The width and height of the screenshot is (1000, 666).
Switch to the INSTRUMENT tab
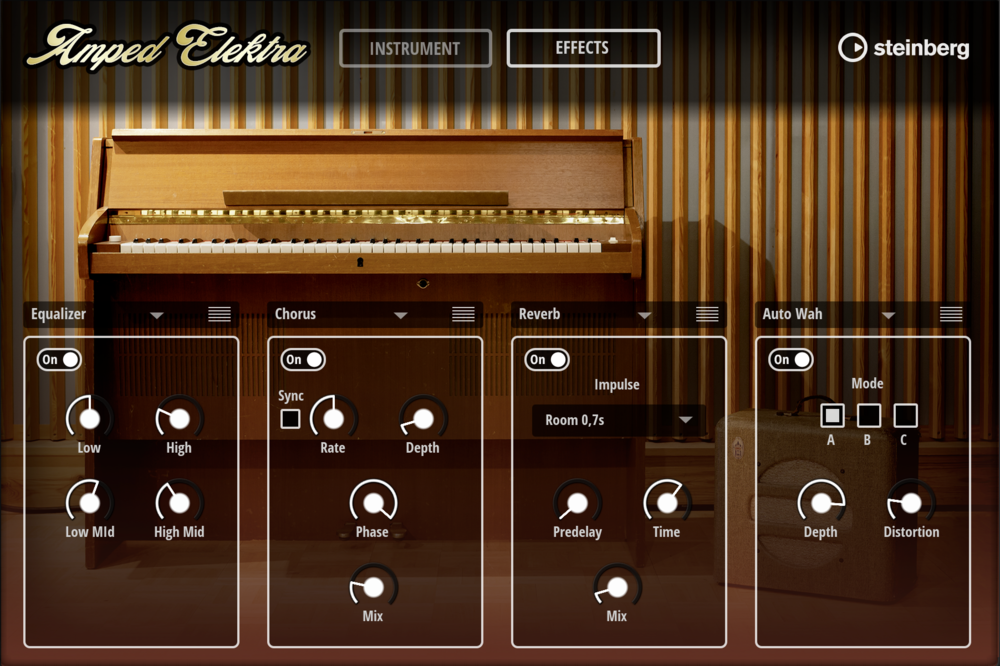tap(415, 48)
